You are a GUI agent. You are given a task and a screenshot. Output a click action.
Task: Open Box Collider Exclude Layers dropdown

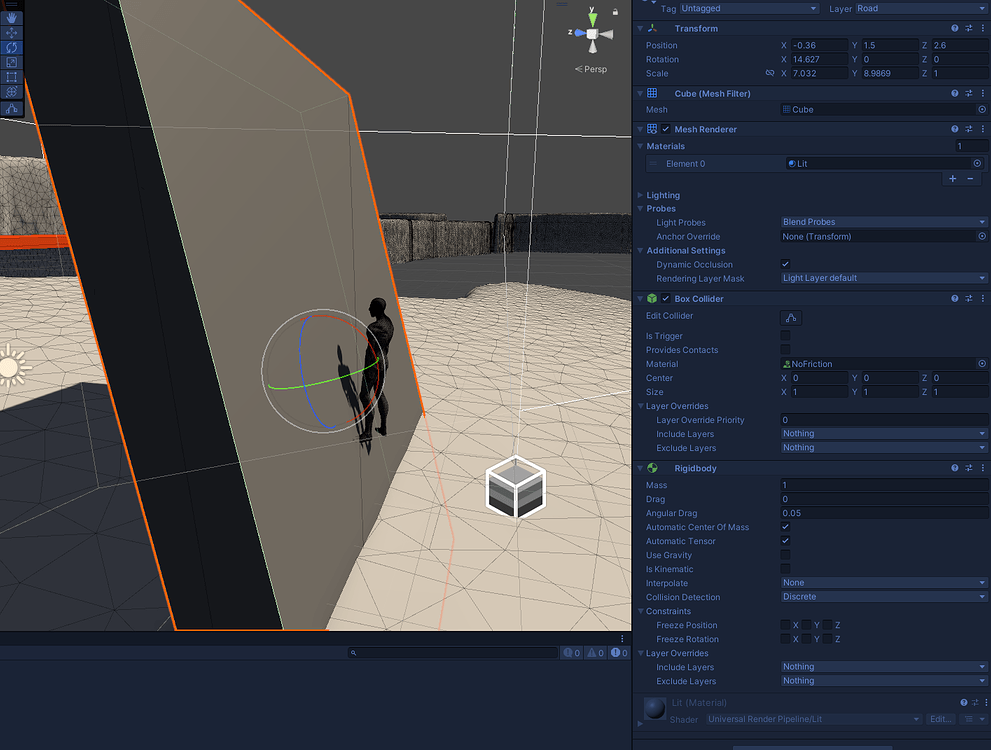[x=884, y=447]
